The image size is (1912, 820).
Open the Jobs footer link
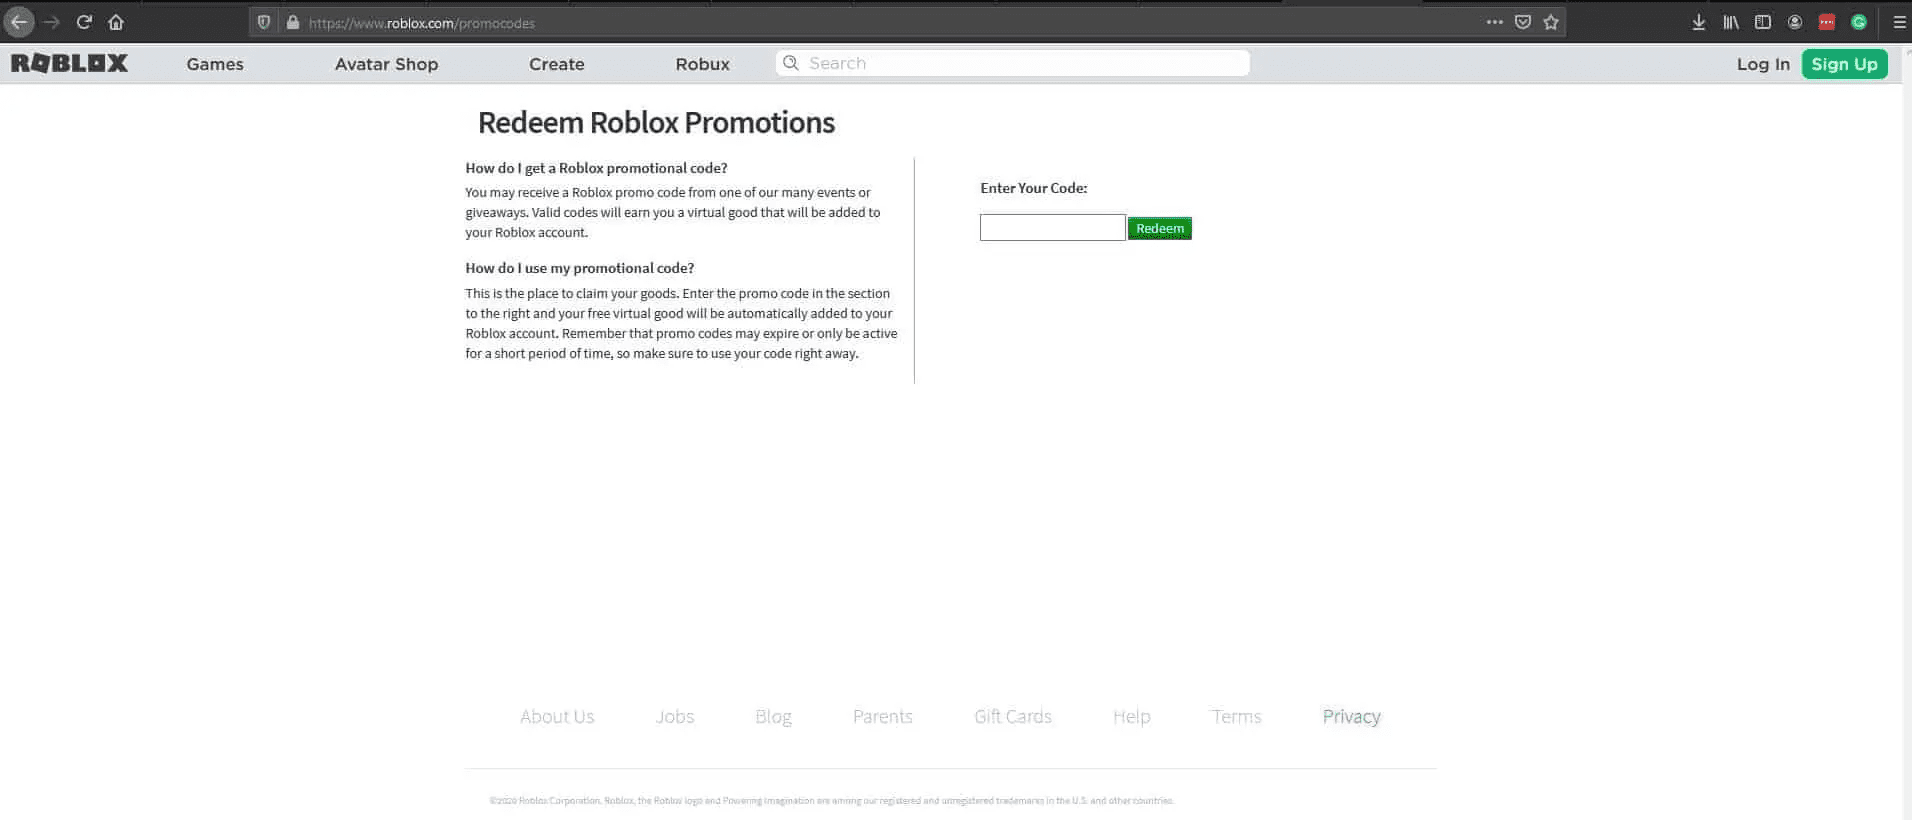675,717
